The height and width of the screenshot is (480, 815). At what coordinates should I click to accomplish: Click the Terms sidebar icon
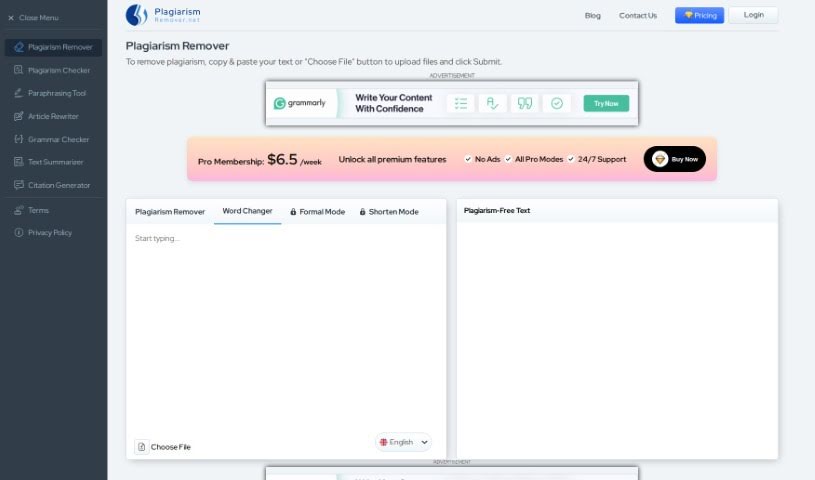click(19, 210)
